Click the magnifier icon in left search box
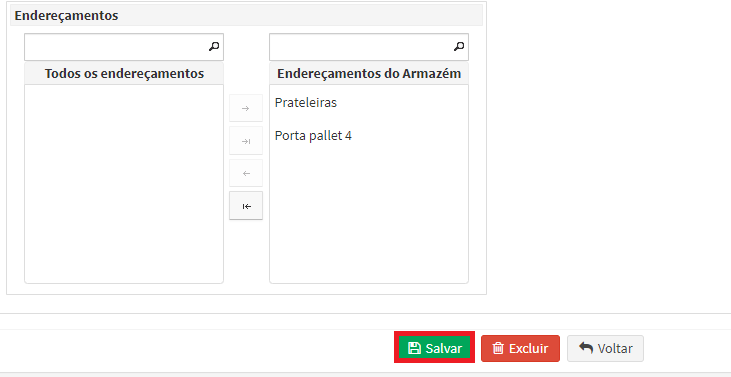Viewport: 731px width, 377px height. click(214, 46)
